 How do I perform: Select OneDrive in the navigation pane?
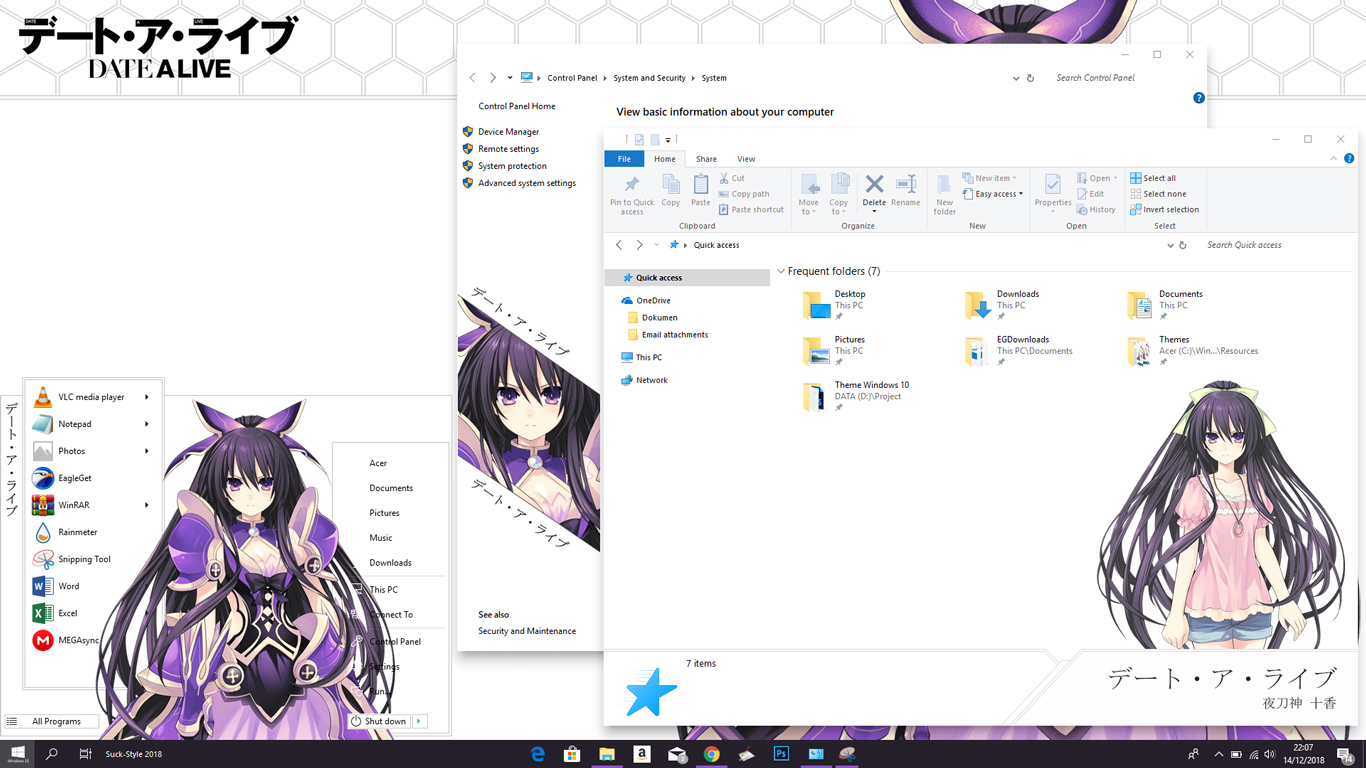(x=646, y=300)
